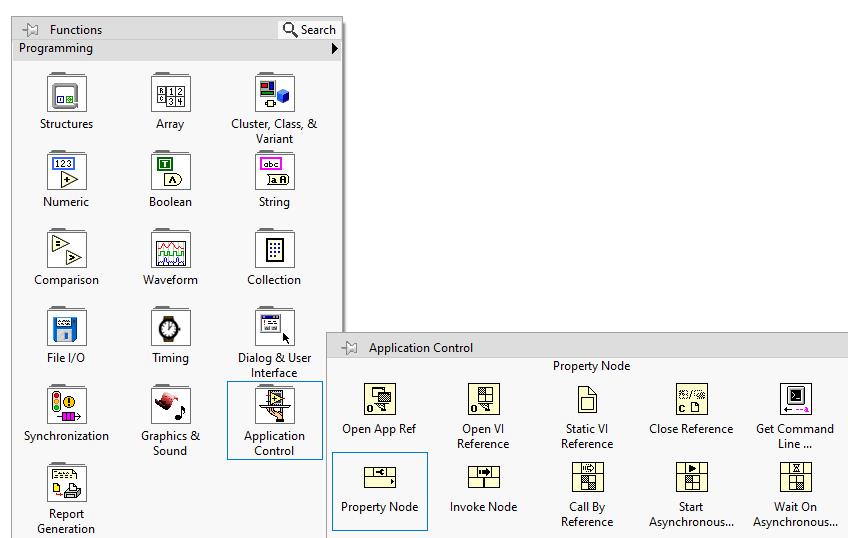The height and width of the screenshot is (538, 848).
Task: Select the Static VI Reference function
Action: click(x=587, y=399)
